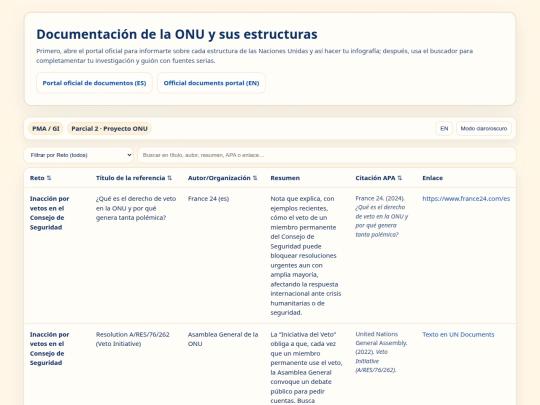540x405 pixels.
Task: Click the summary beginning Nota que explica
Action: 306,256
